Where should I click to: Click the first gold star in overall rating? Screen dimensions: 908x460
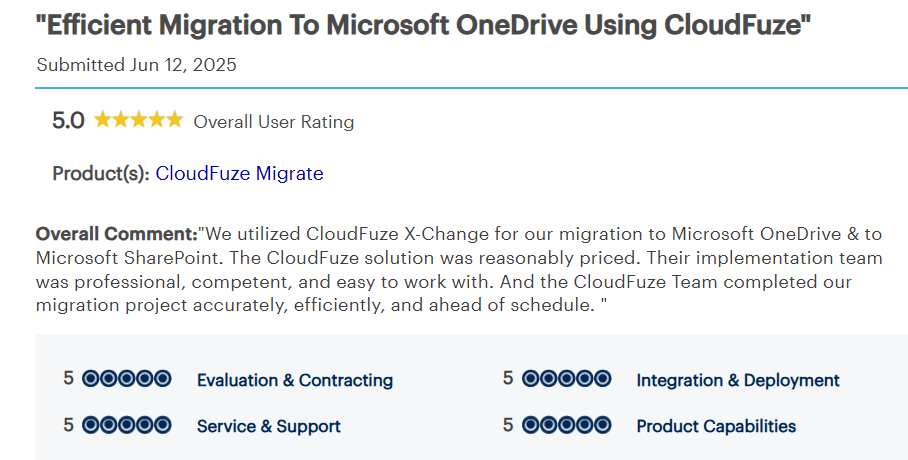coord(102,121)
